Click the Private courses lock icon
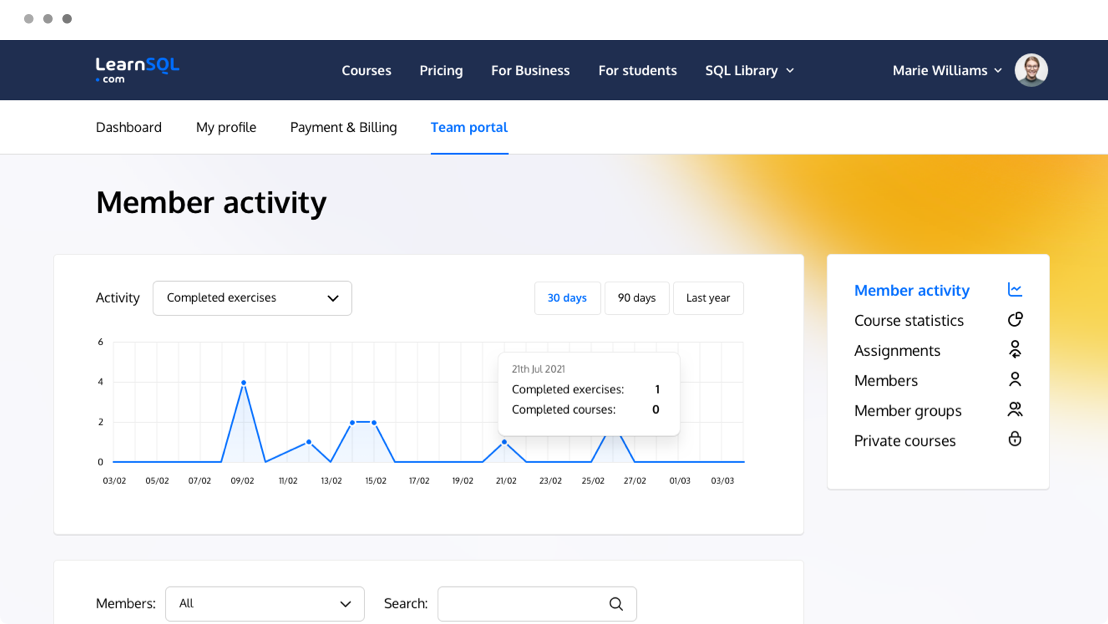The height and width of the screenshot is (624, 1108). pos(1015,440)
